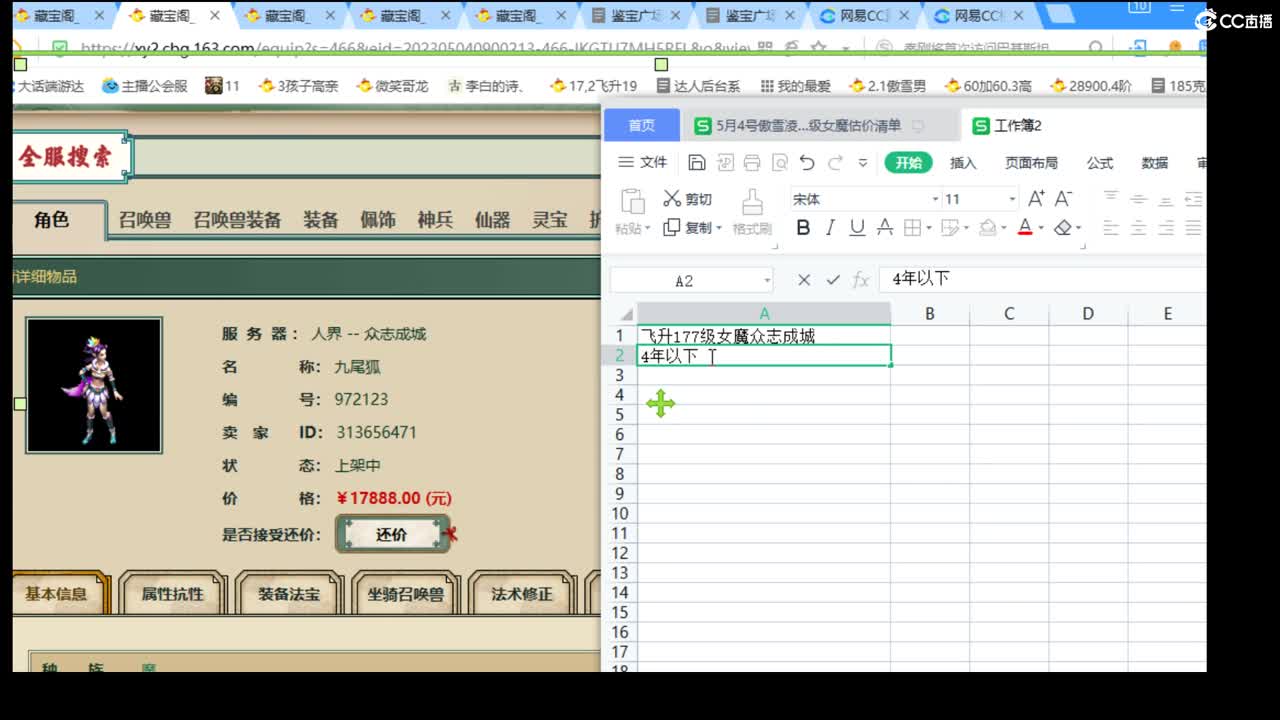Viewport: 1280px width, 720px height.
Task: Click the Top Align icon
Action: 1111,198
